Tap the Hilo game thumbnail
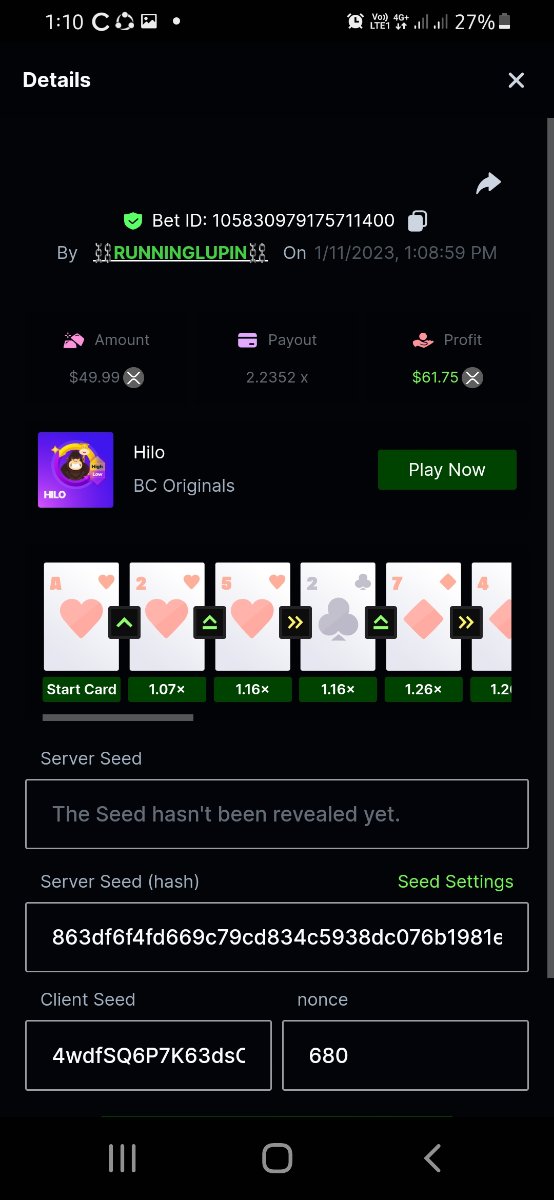The width and height of the screenshot is (554, 1200). tap(76, 470)
